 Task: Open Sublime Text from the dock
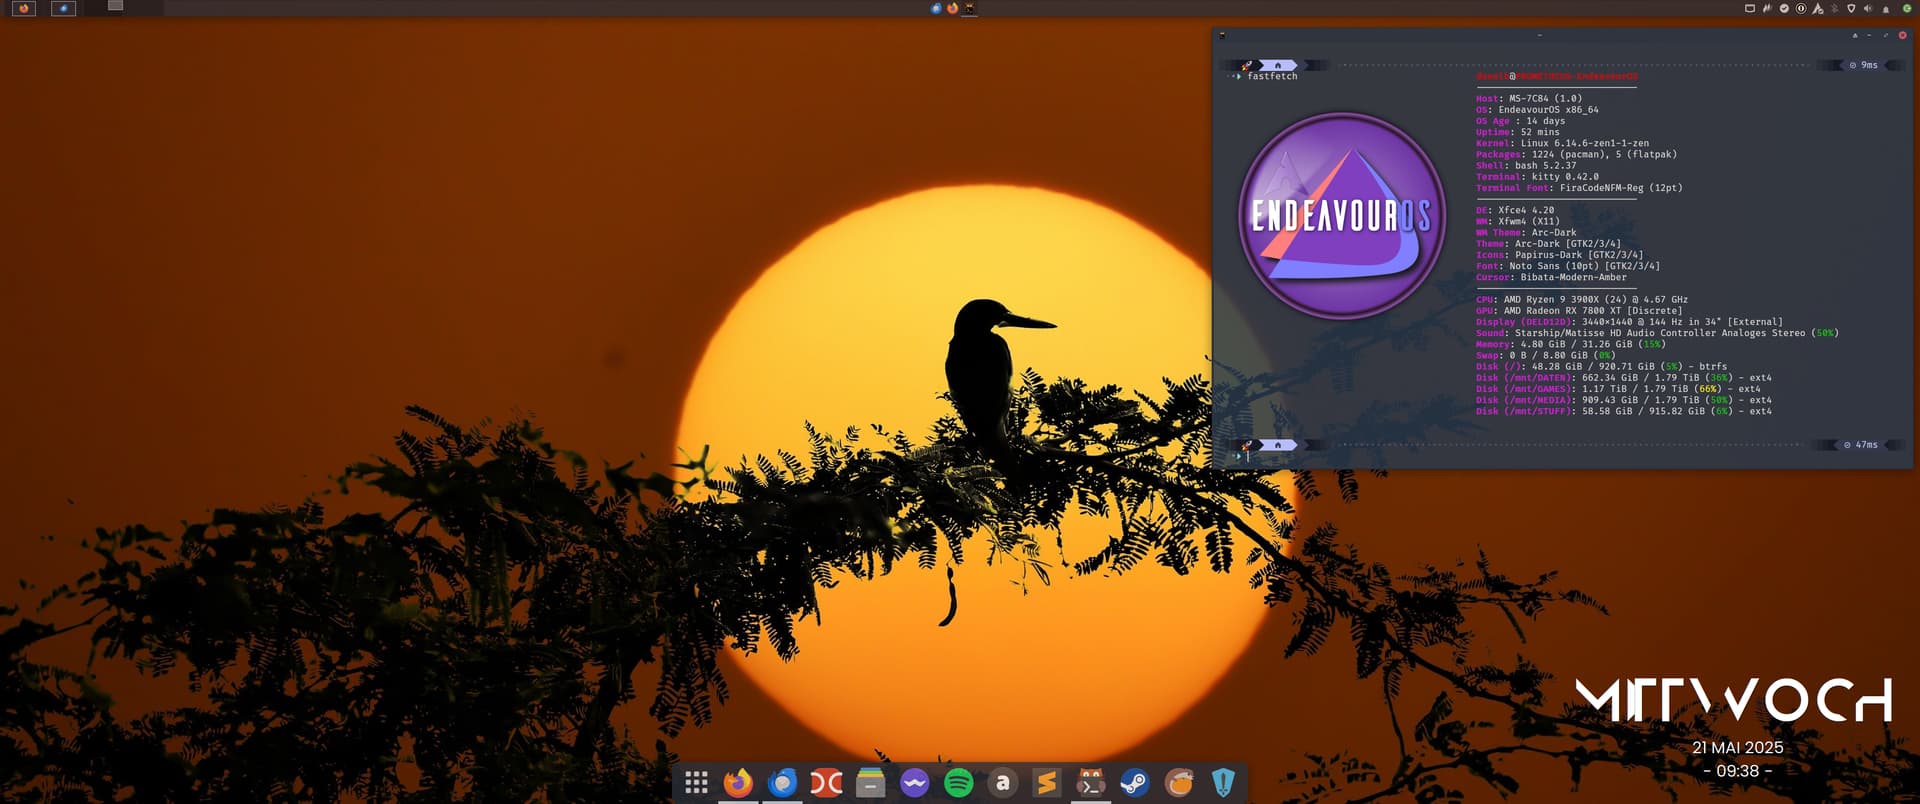click(x=1046, y=783)
